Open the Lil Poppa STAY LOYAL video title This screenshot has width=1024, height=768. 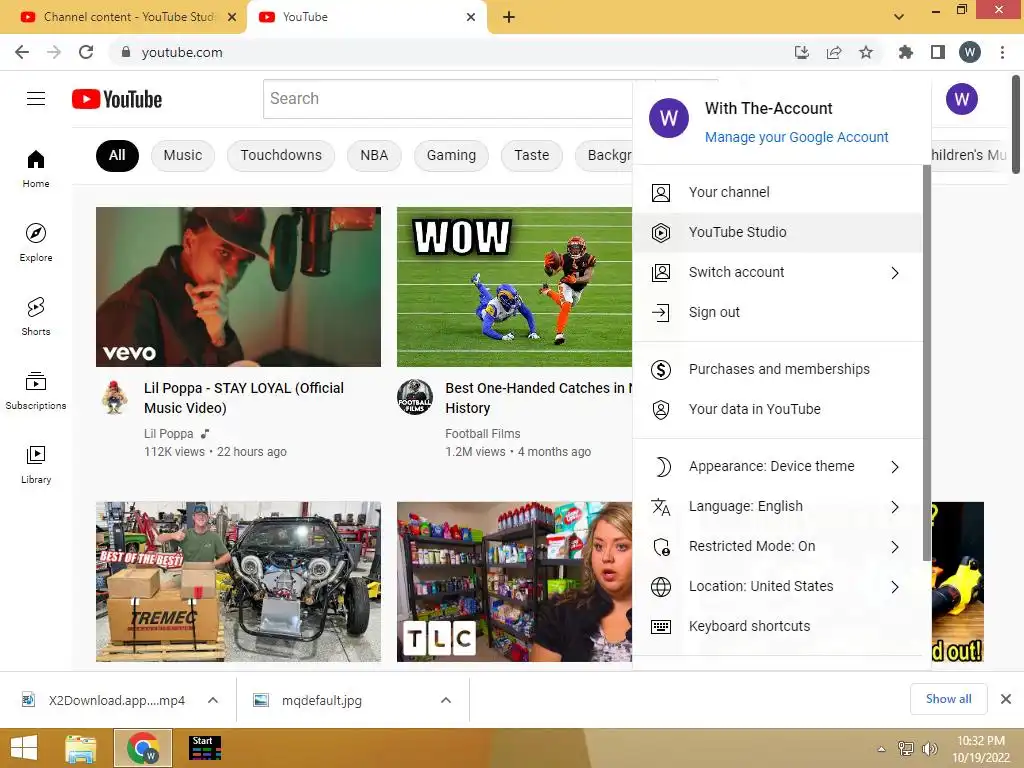(x=244, y=398)
